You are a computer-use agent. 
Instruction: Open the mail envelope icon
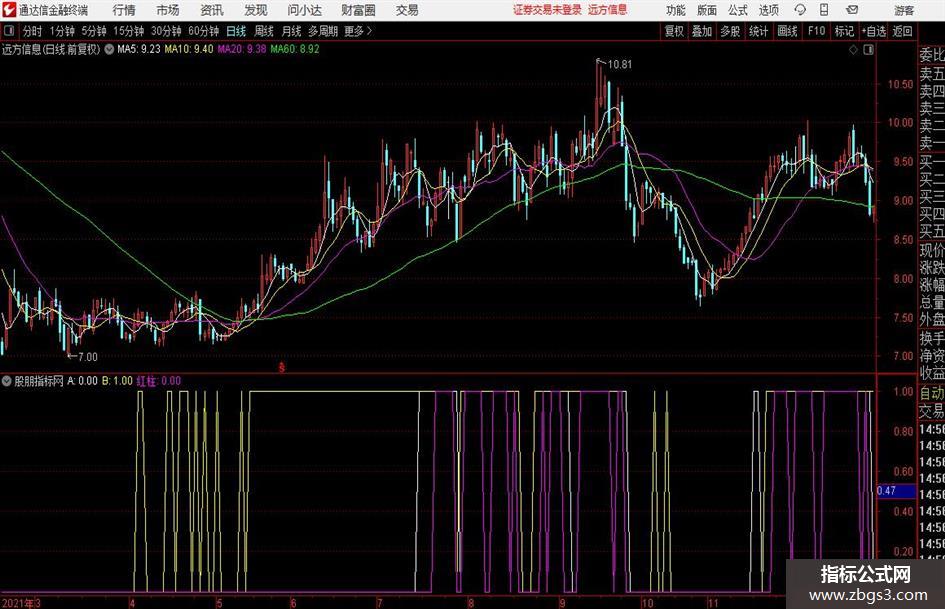[852, 10]
